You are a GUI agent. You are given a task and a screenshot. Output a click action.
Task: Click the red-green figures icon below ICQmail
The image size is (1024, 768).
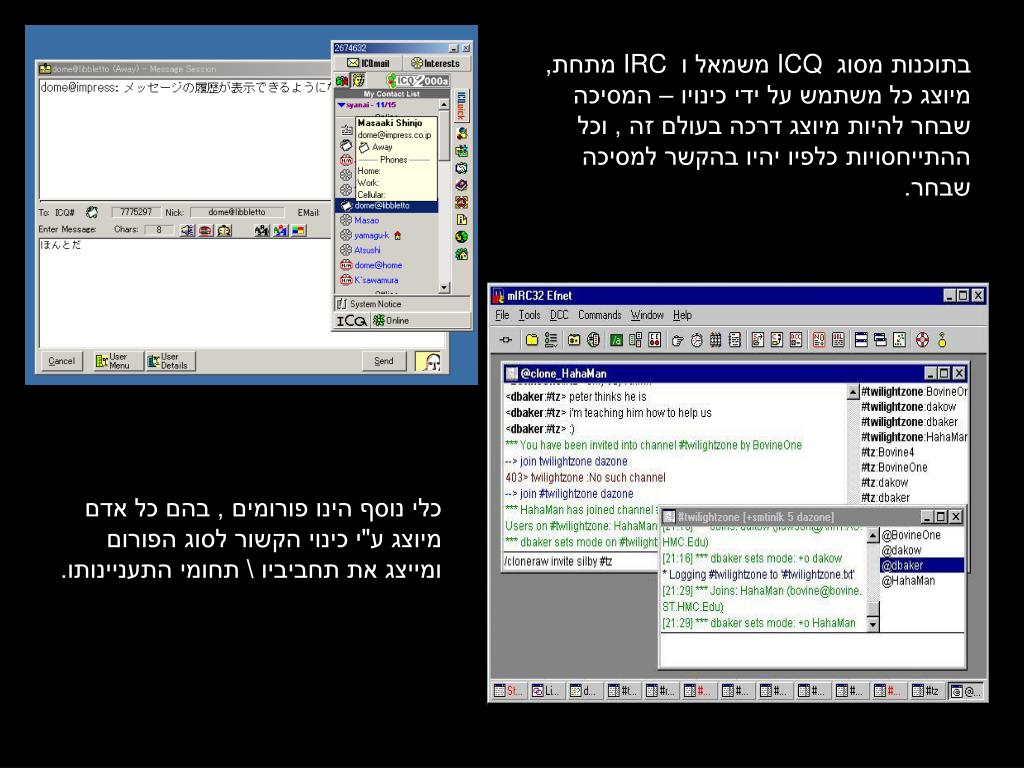point(342,81)
